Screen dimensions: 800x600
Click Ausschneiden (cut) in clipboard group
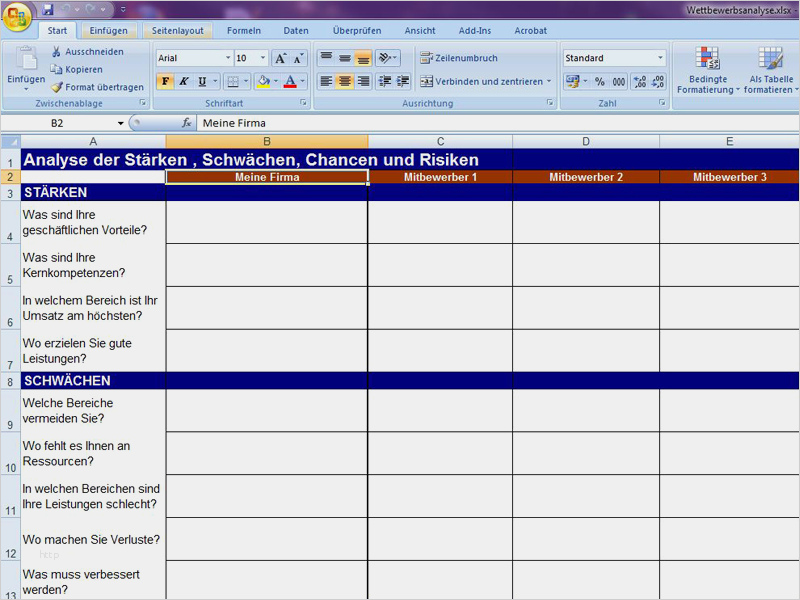(87, 52)
